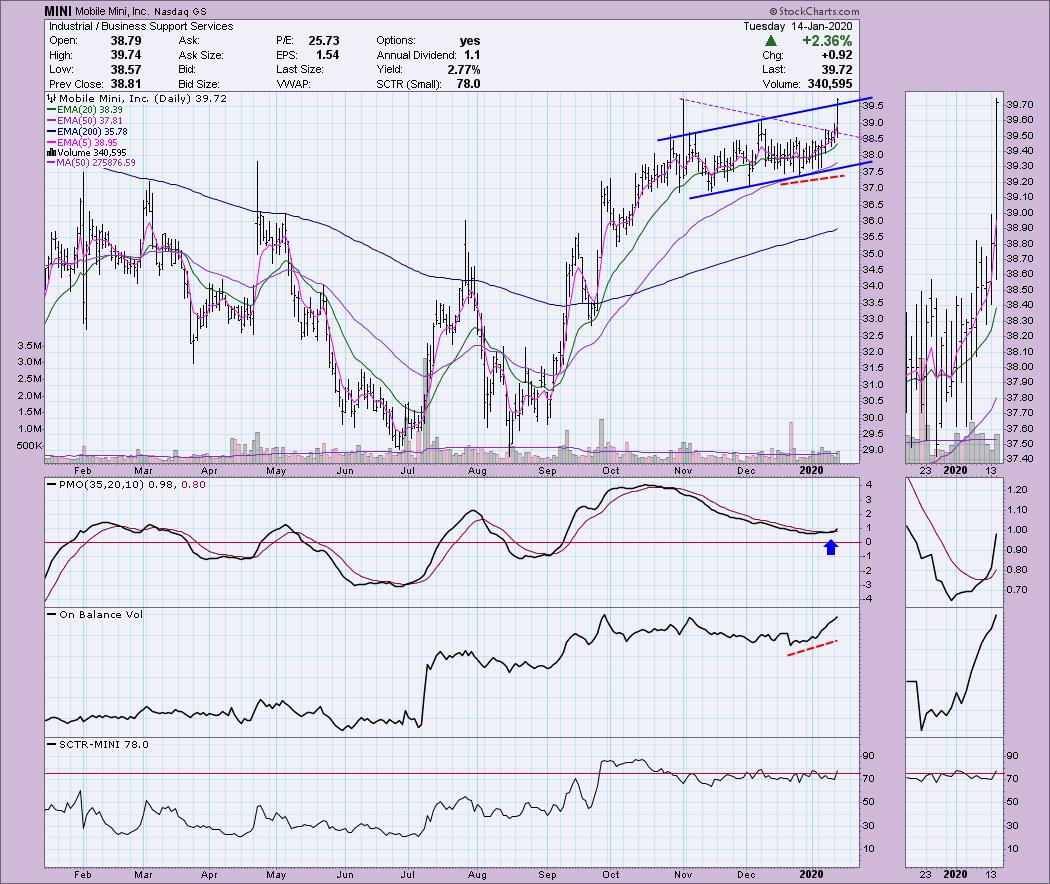Click the Options value 'yes'
Viewport: 1050px width, 884px height.
(470, 41)
